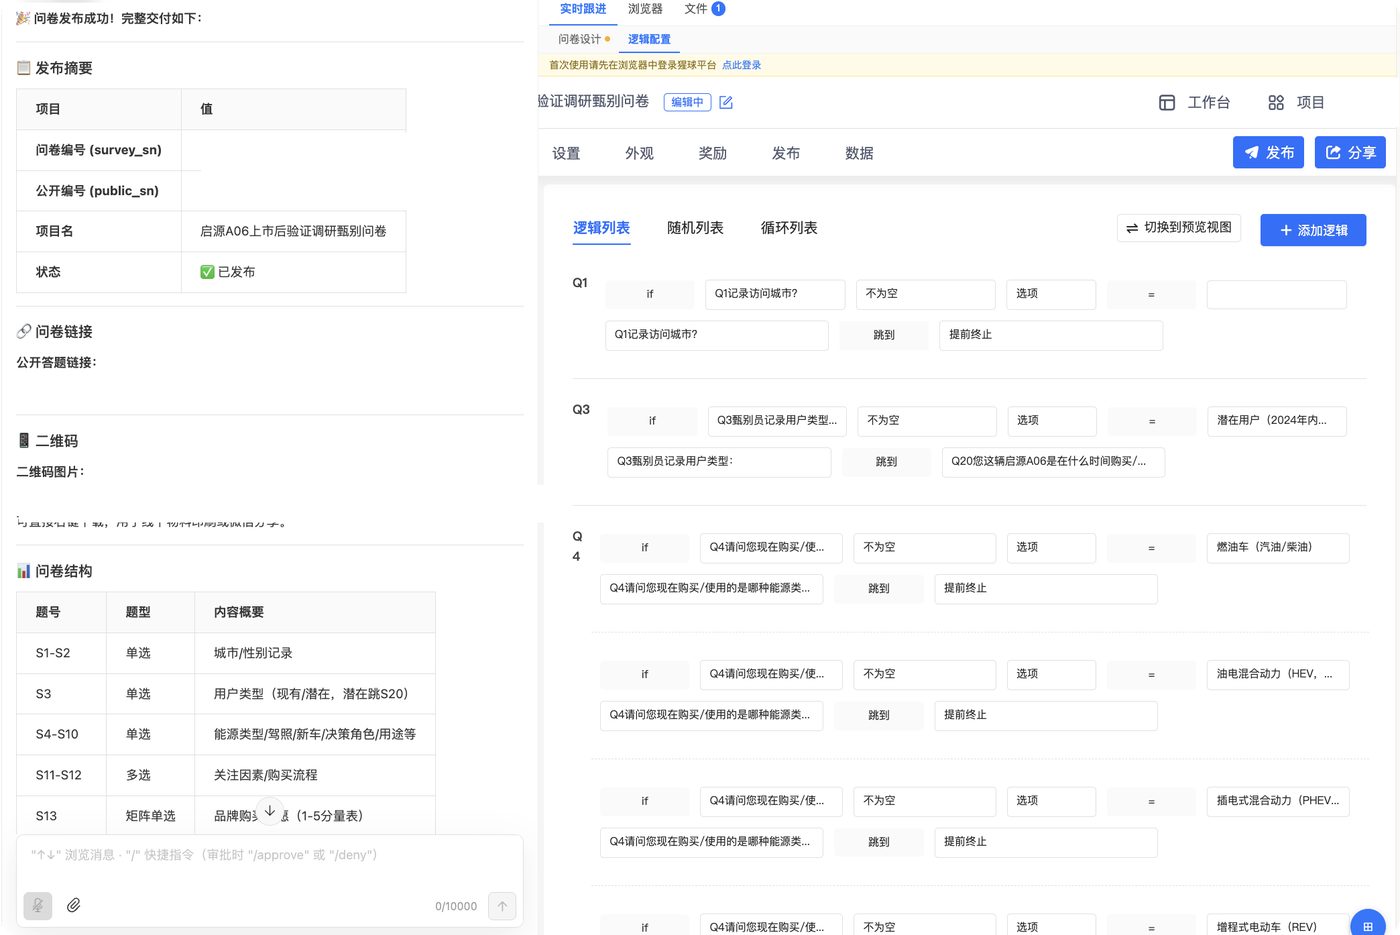1400x935 pixels.
Task: Open the 插电式混合动力 value dropdown
Action: 1278,801
